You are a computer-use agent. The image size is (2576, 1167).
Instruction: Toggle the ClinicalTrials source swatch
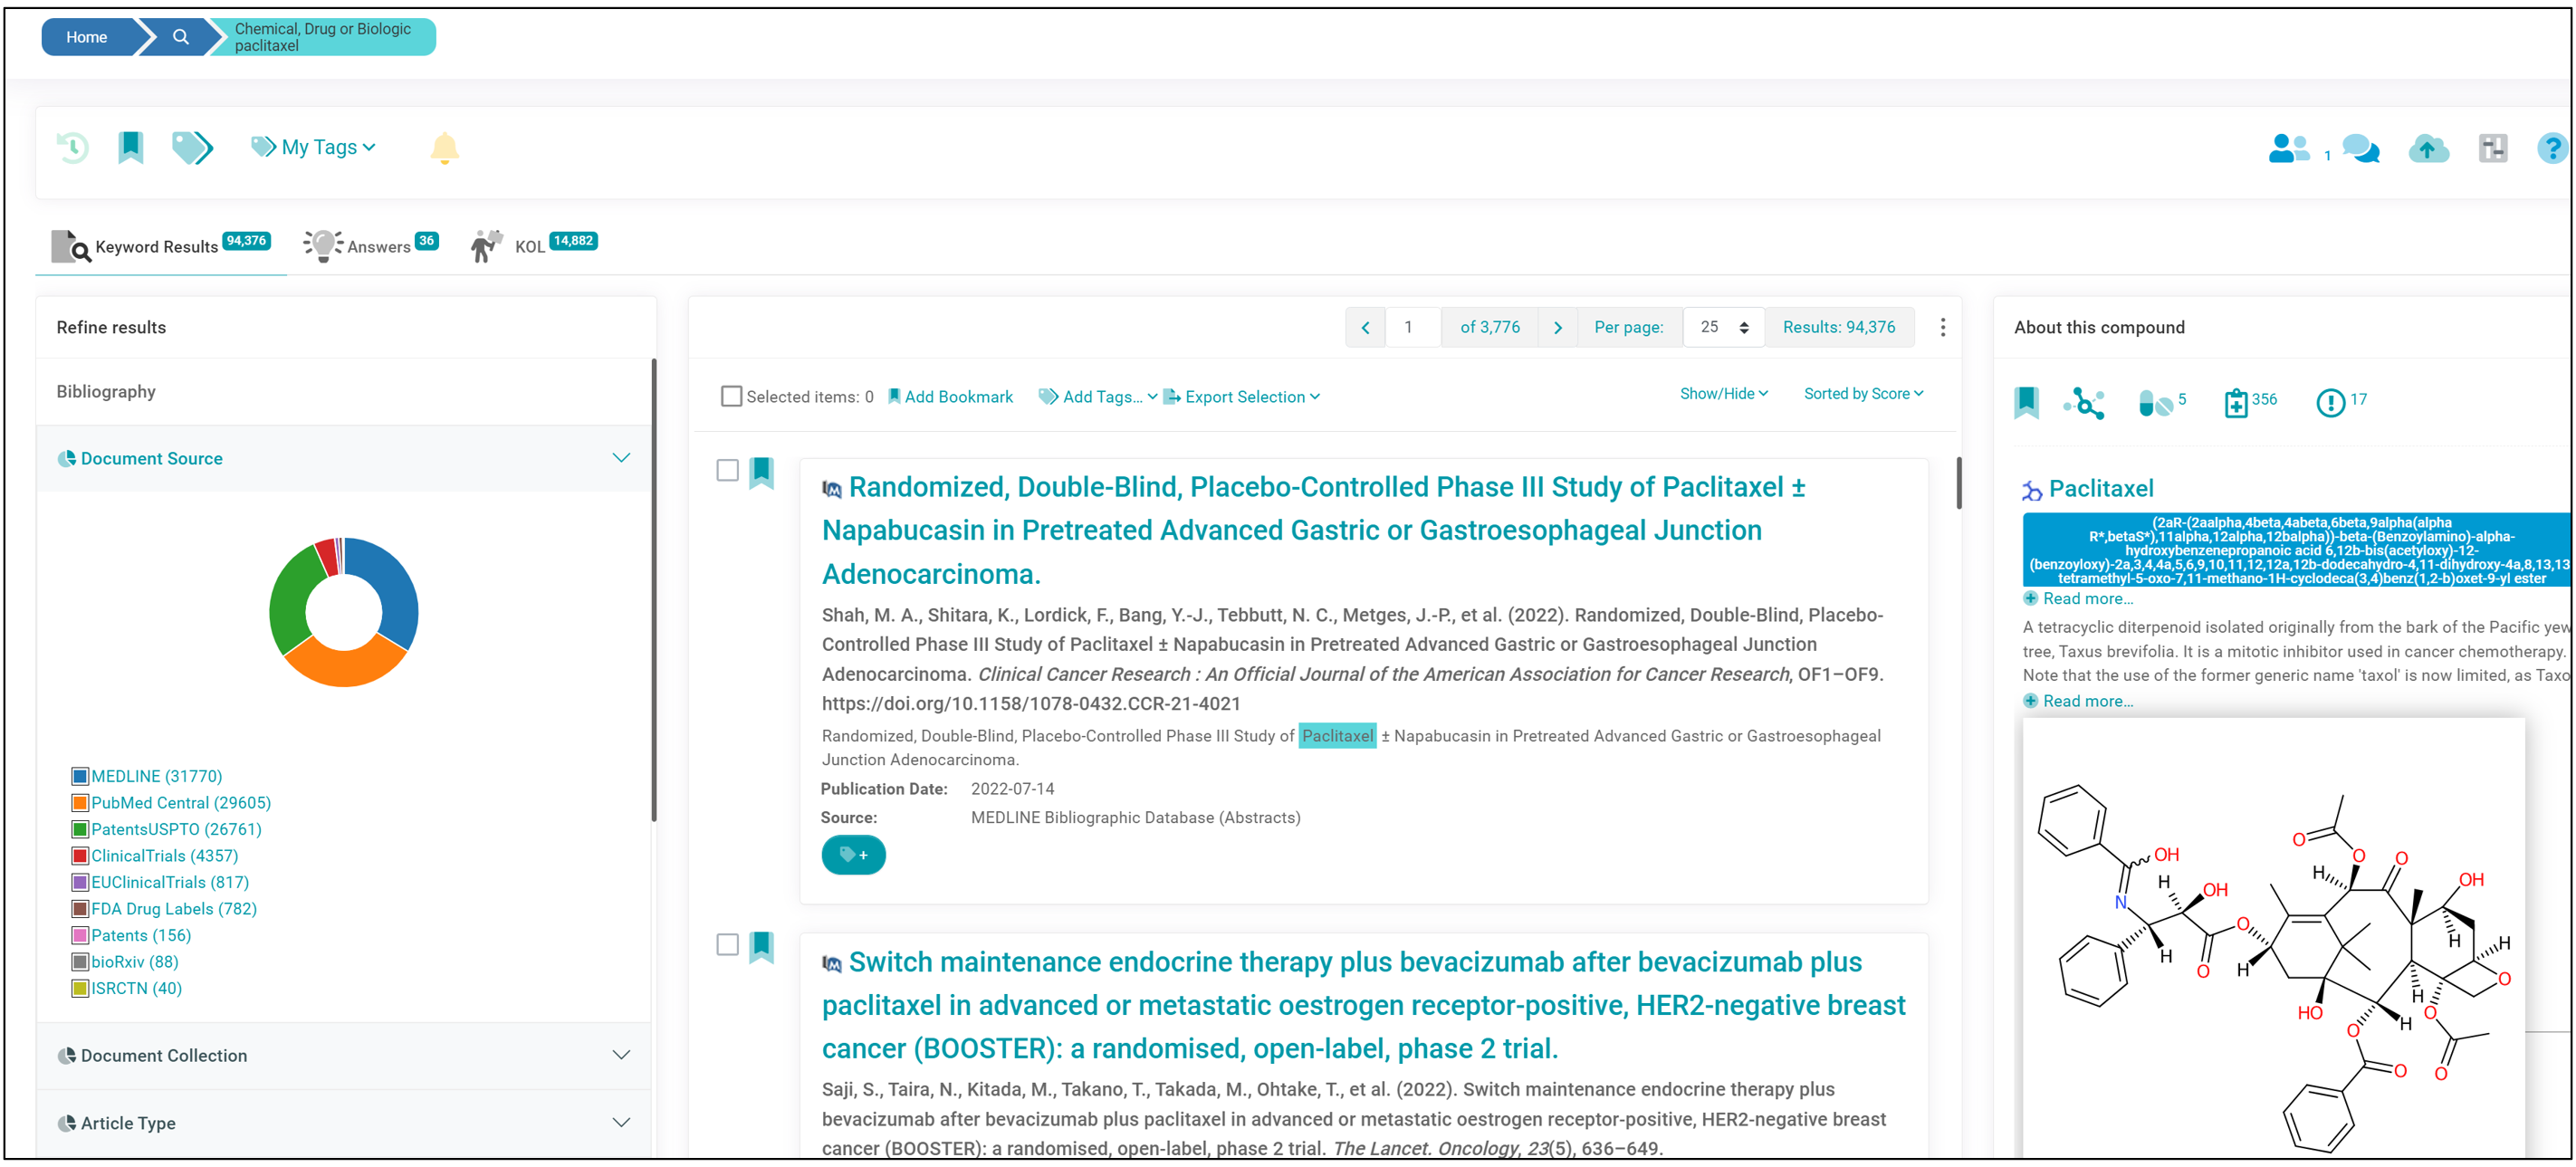pos(80,856)
